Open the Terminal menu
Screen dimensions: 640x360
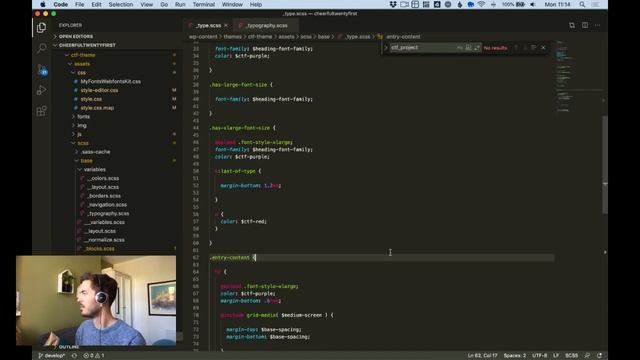[x=204, y=4]
